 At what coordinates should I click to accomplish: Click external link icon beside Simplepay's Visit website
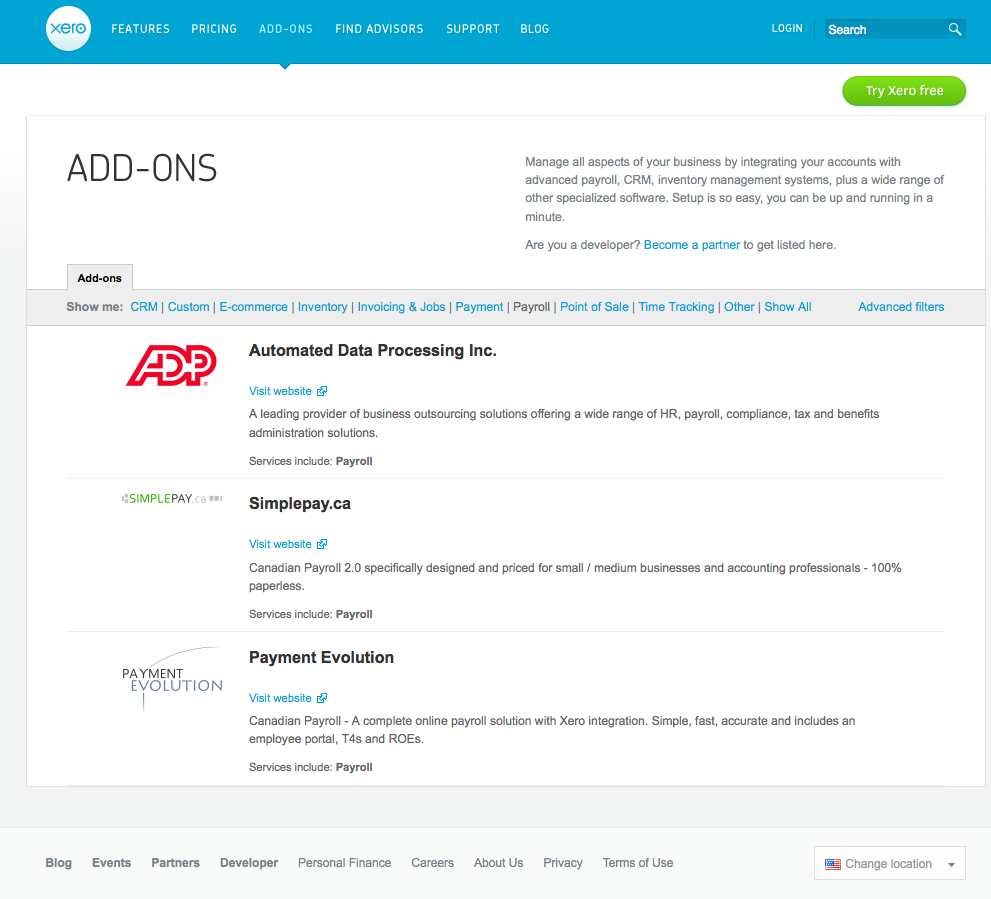pyautogui.click(x=322, y=545)
